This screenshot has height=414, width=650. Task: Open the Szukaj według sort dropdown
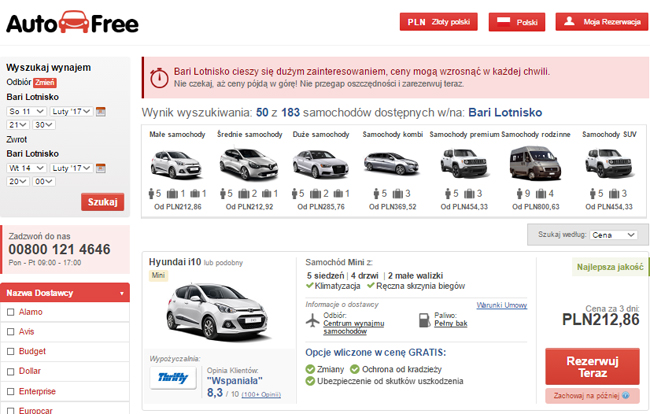click(x=614, y=235)
